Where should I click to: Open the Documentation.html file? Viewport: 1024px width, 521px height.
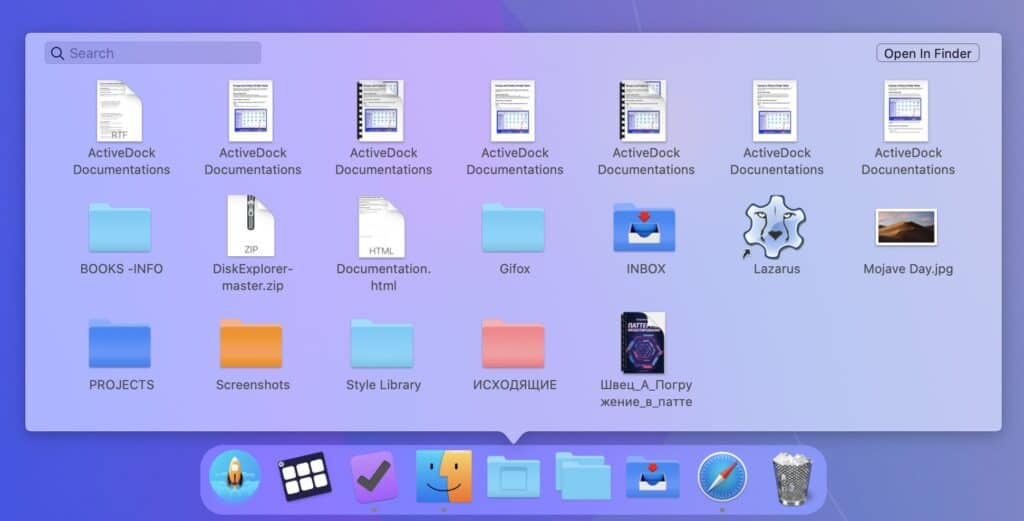point(382,227)
